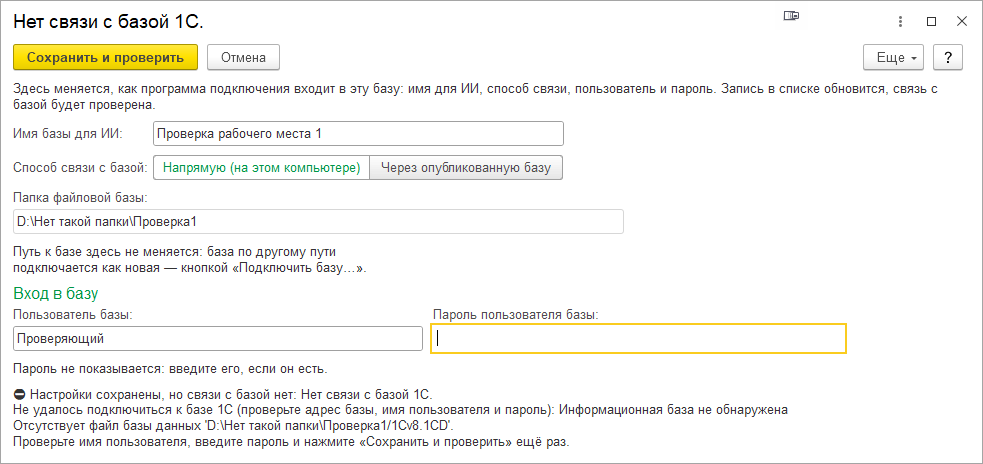Focus the 'Пароль пользователя базы' field
983x464 pixels.
pyautogui.click(x=639, y=338)
